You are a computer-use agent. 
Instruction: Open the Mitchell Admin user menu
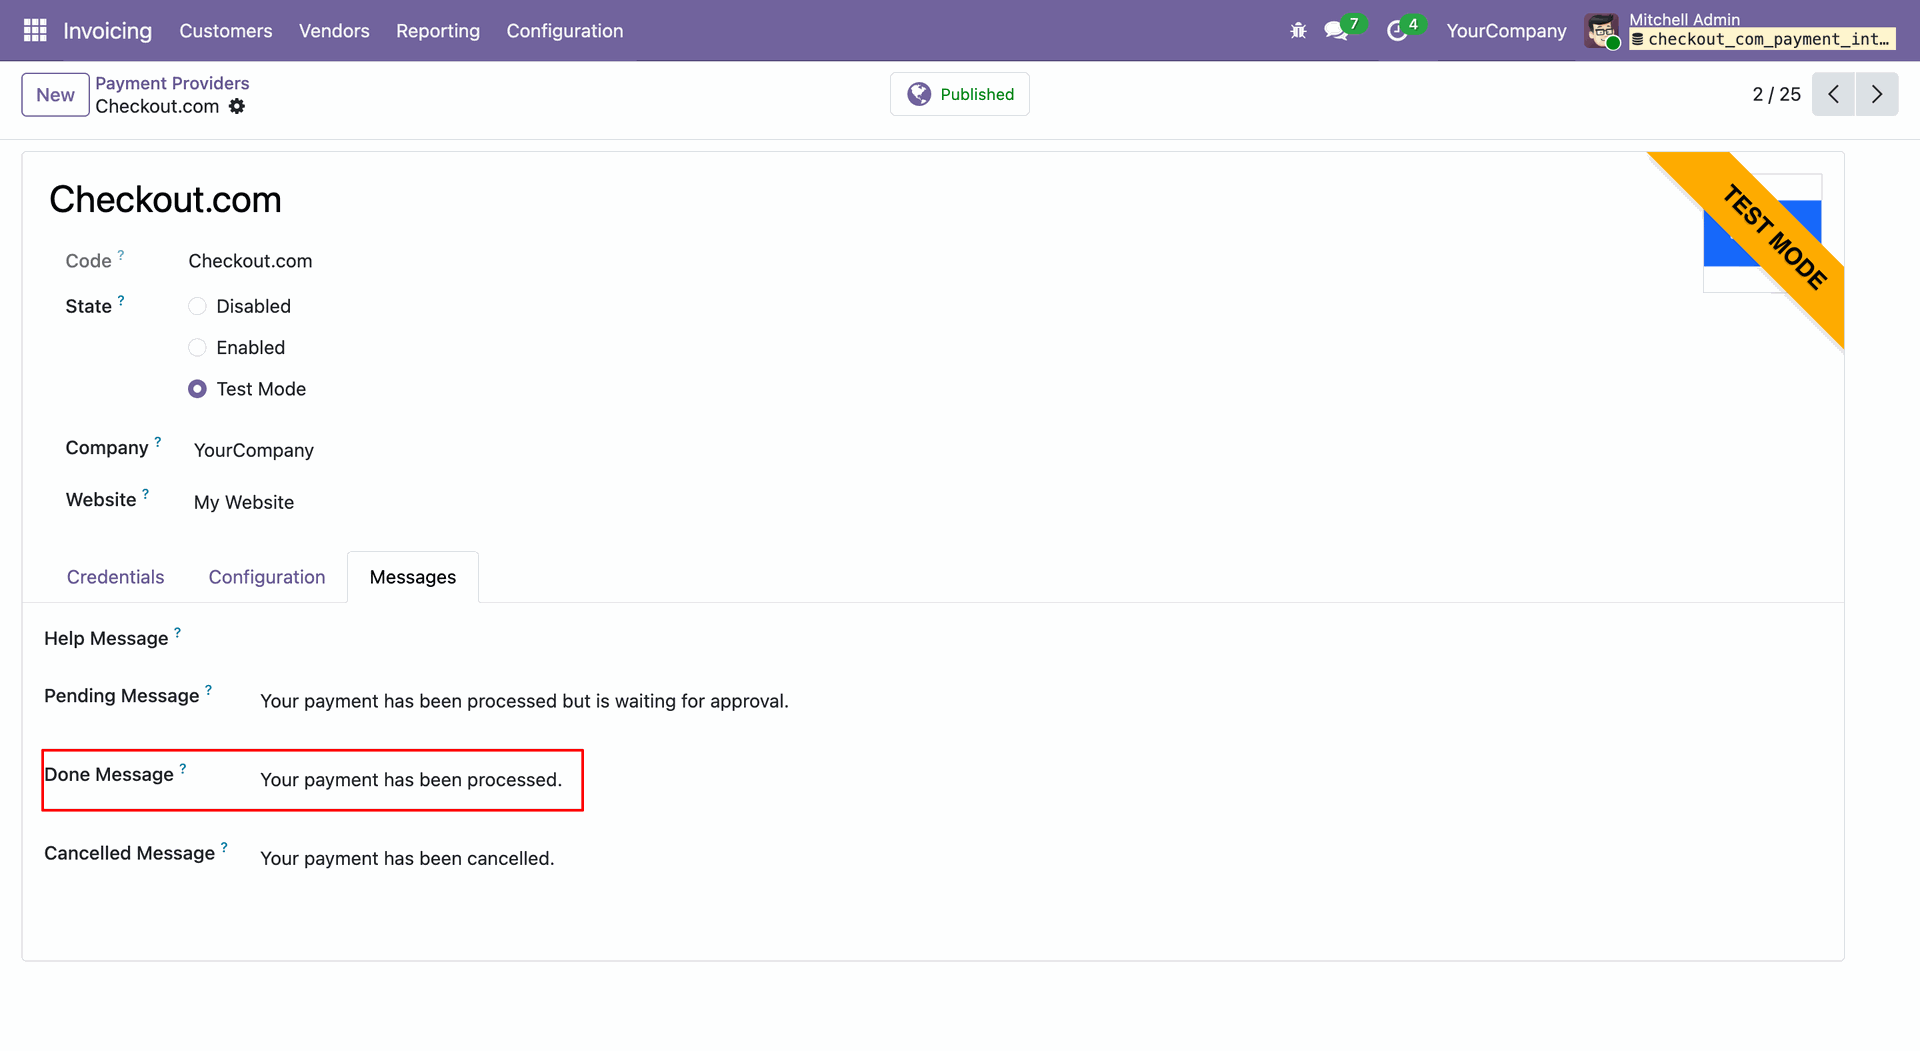tap(1740, 31)
